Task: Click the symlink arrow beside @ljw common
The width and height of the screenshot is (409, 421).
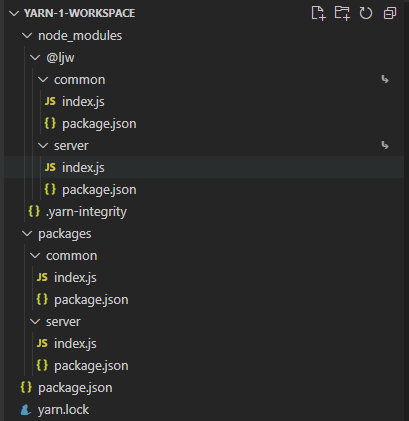Action: pyautogui.click(x=385, y=79)
